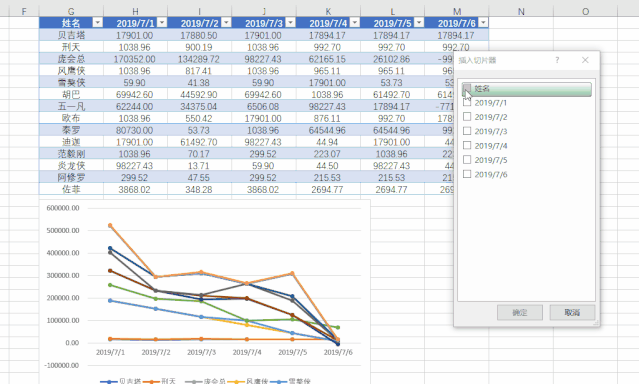Viewport: 639px width, 384px height.
Task: Select the cell with value 62165.15
Action: coord(328,59)
